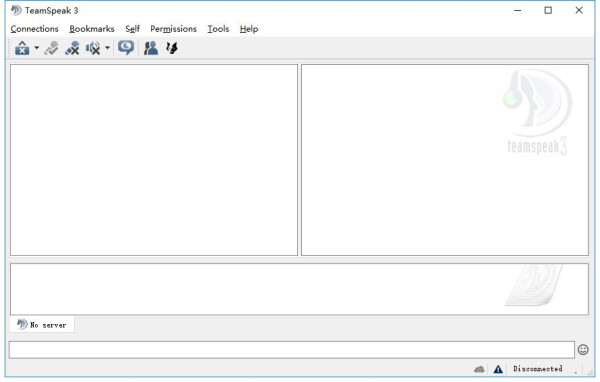Maximize the TeamSpeak 3 window
600x382 pixels.
(548, 10)
